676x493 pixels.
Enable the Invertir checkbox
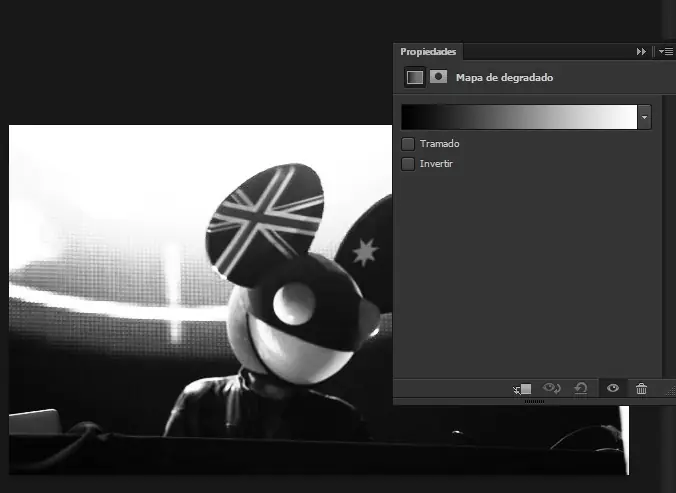tap(408, 164)
